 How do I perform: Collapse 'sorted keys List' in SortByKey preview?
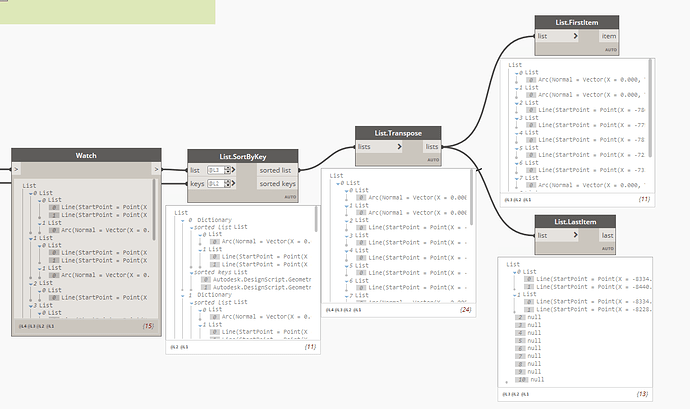pyautogui.click(x=191, y=273)
